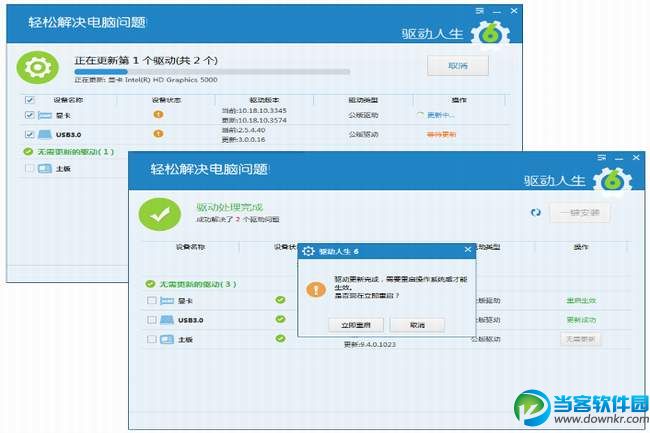Click the 主板 device icon in the front window
650x433 pixels.
[167, 339]
